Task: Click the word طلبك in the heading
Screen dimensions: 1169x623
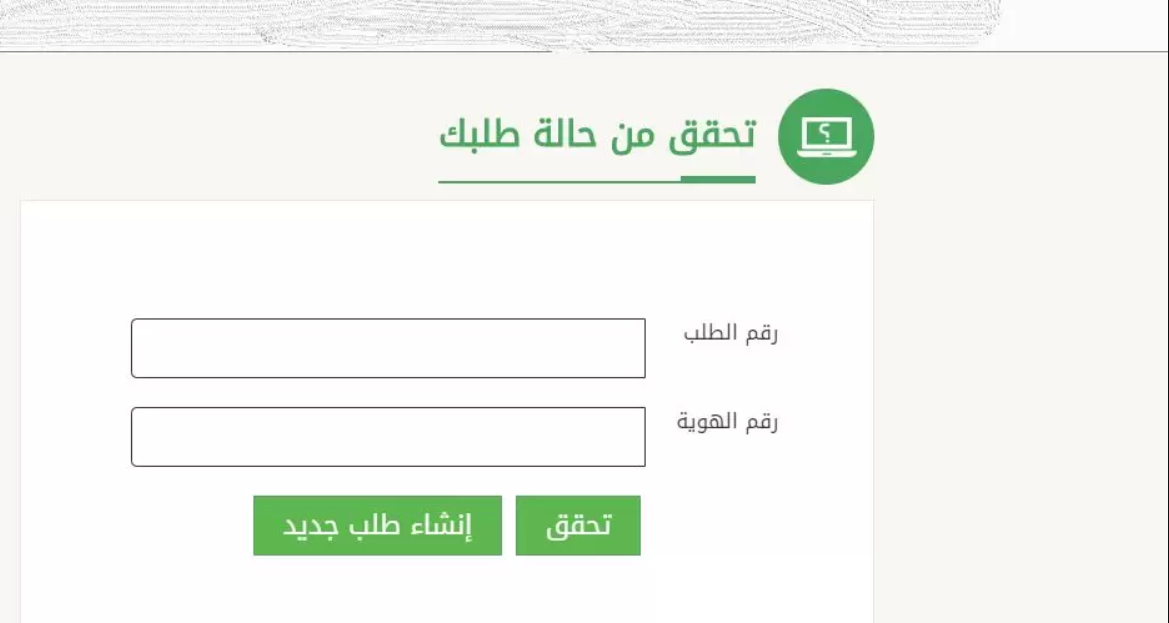Action: pyautogui.click(x=480, y=134)
